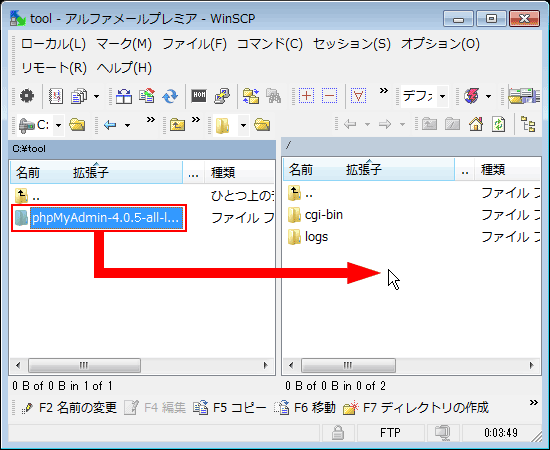Go back in local panel with blue arrow
This screenshot has width=550, height=450.
coord(110,125)
